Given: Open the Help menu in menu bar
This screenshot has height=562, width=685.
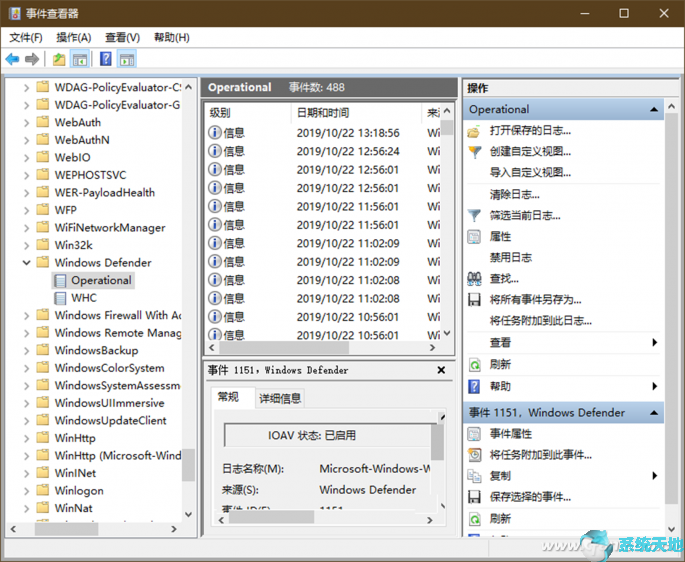Looking at the screenshot, I should click(172, 38).
